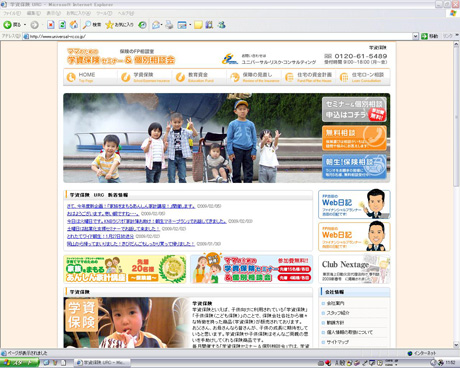Open the ツール menu

(104, 13)
